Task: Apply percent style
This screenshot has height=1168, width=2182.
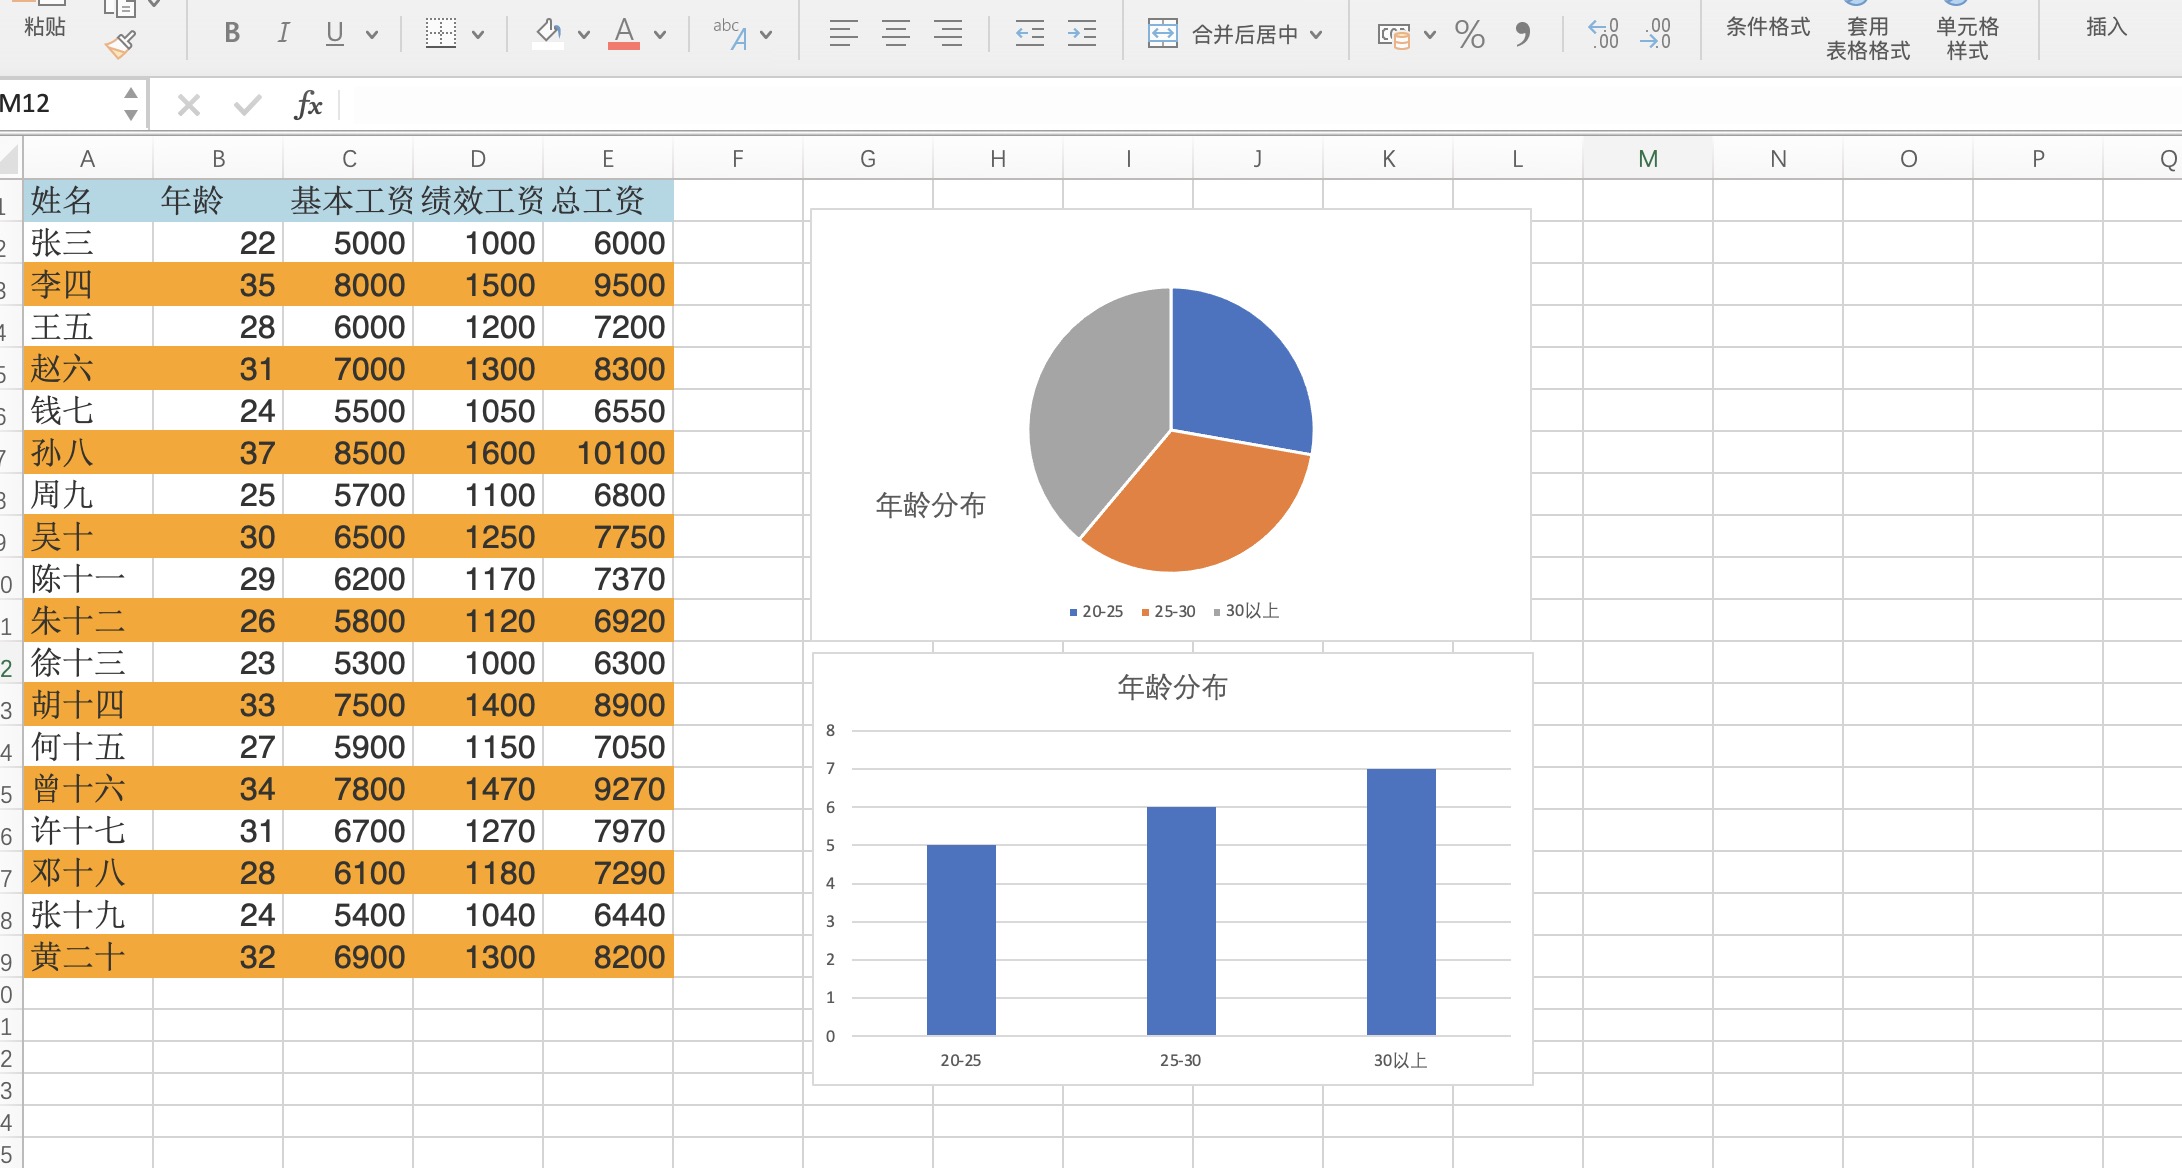Action: [1470, 34]
